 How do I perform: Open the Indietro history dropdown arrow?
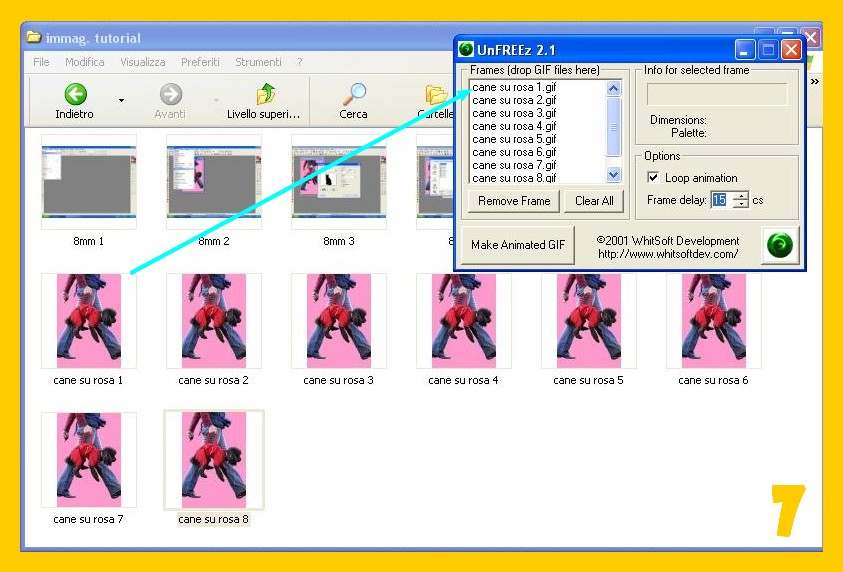[122, 100]
